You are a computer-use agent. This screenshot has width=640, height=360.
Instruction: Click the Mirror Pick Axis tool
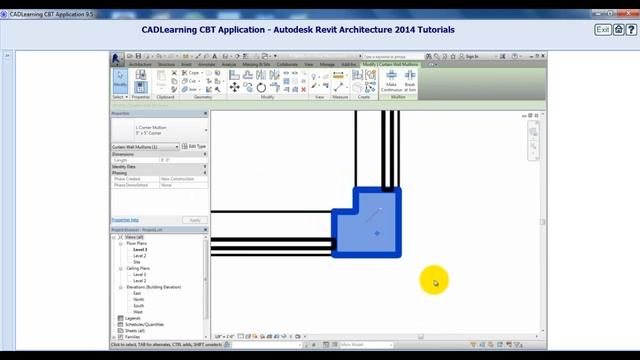coord(261,75)
